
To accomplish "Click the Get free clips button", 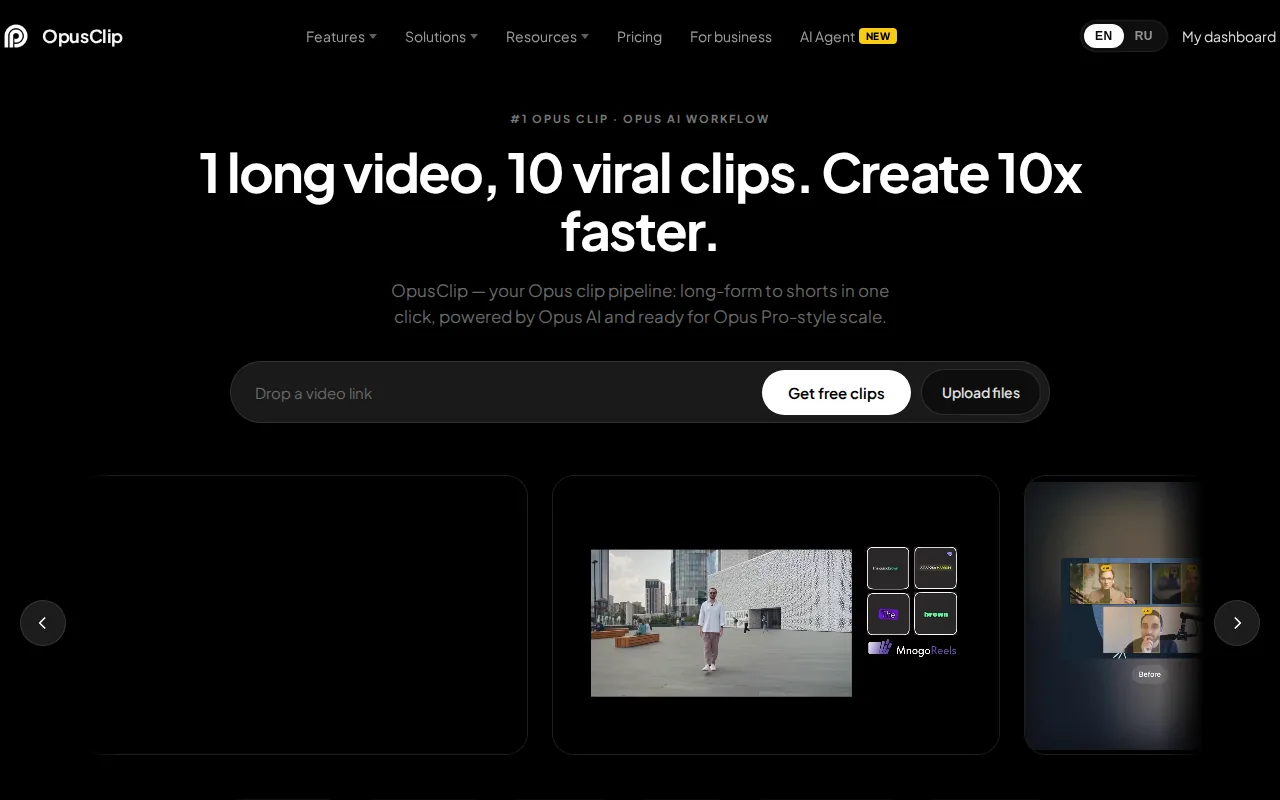I will [836, 393].
